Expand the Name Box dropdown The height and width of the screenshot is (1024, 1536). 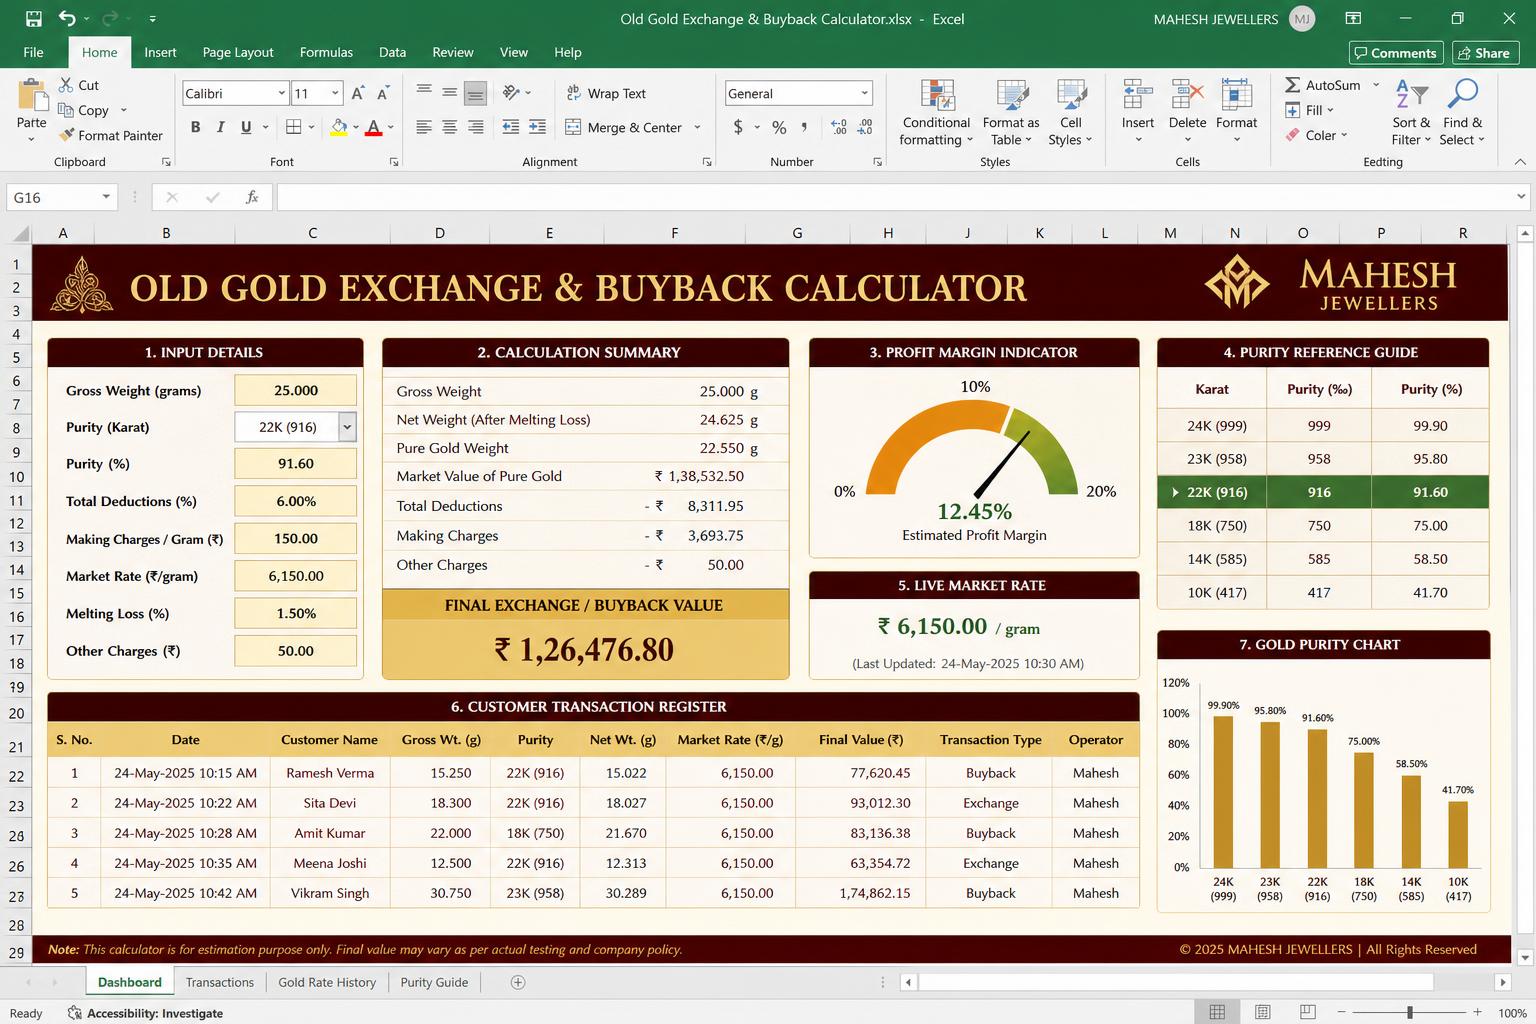(106, 197)
